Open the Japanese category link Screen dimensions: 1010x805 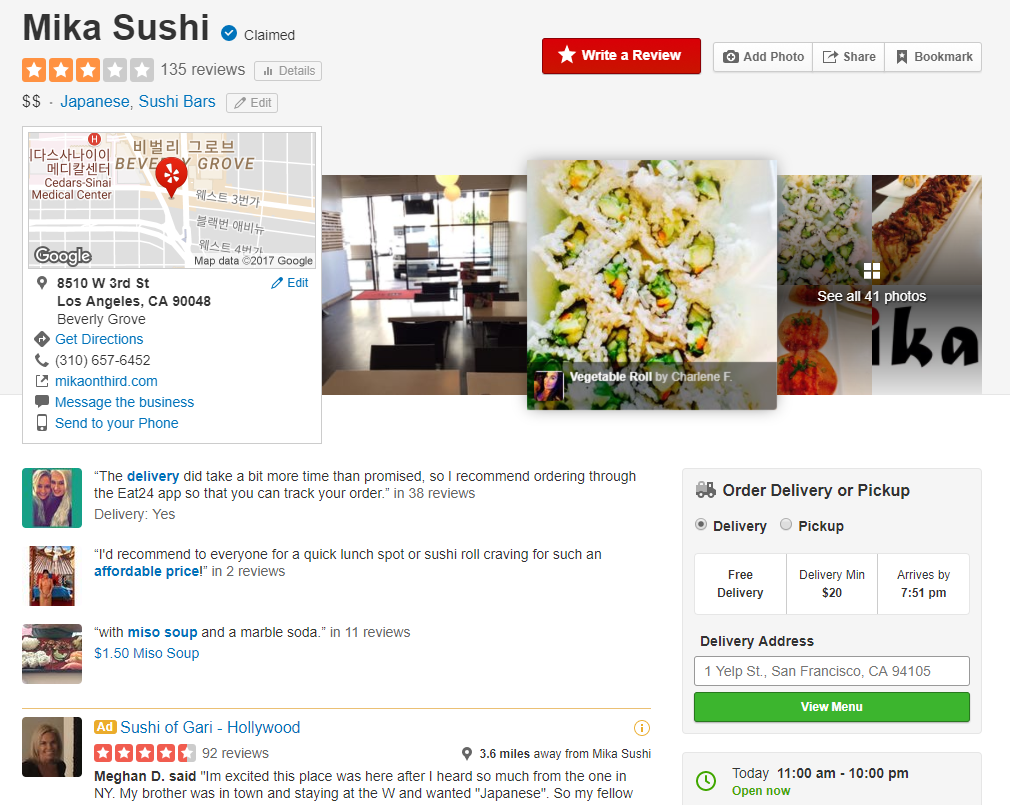coord(95,102)
